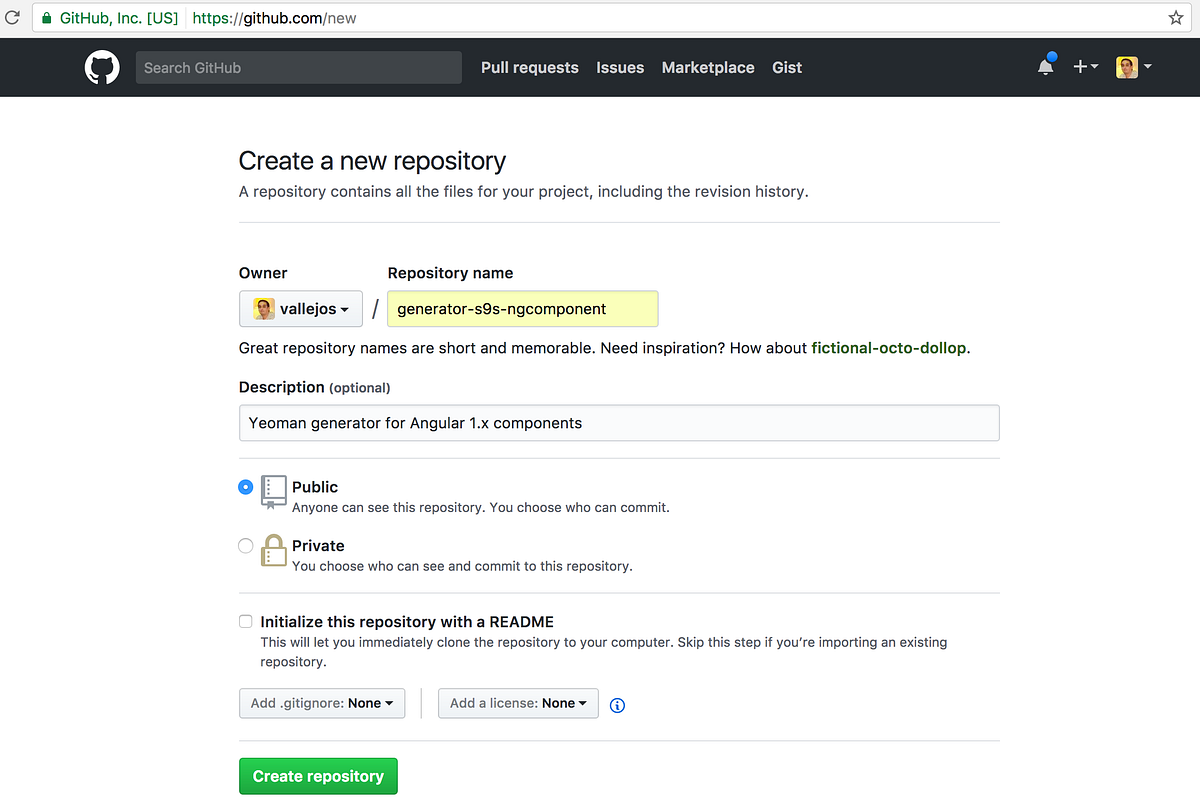The width and height of the screenshot is (1200, 798).
Task: Go to the Marketplace section
Action: (x=708, y=67)
